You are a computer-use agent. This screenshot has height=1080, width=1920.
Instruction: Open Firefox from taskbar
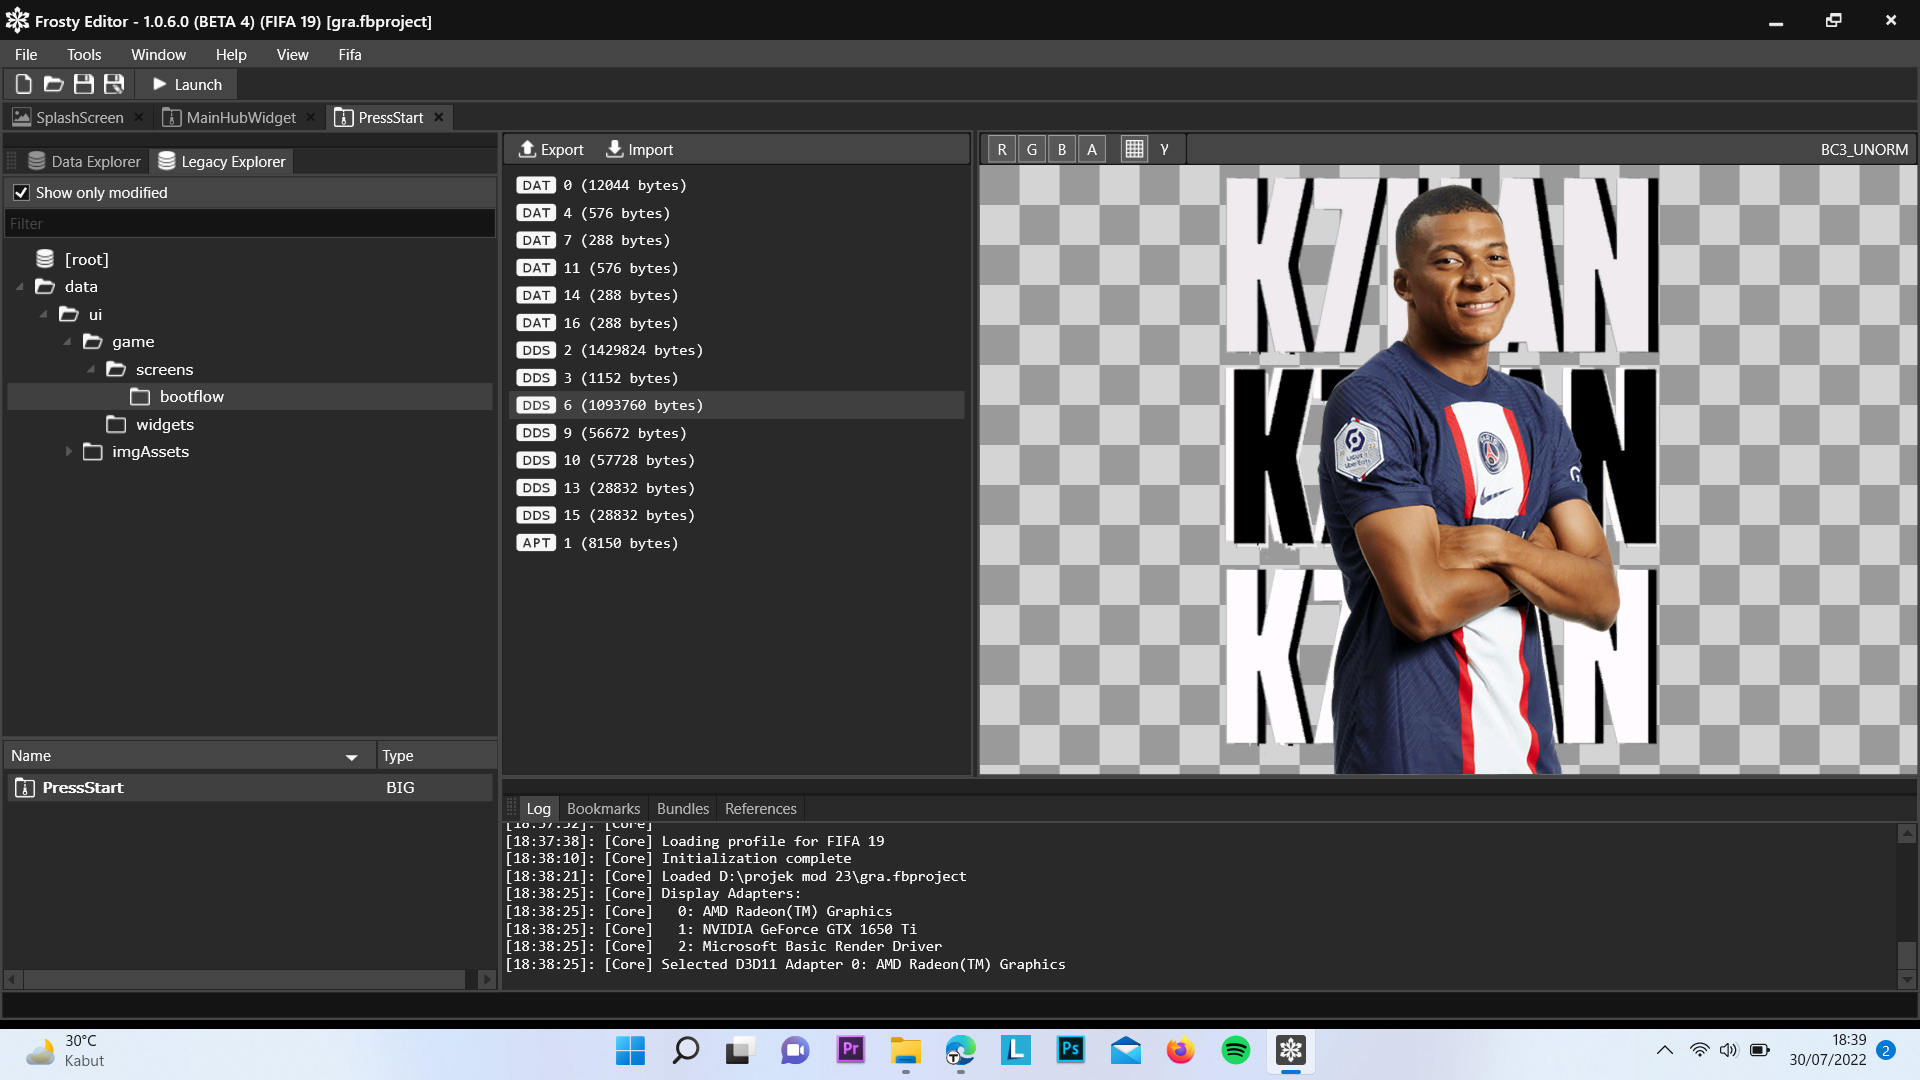(x=1181, y=1051)
